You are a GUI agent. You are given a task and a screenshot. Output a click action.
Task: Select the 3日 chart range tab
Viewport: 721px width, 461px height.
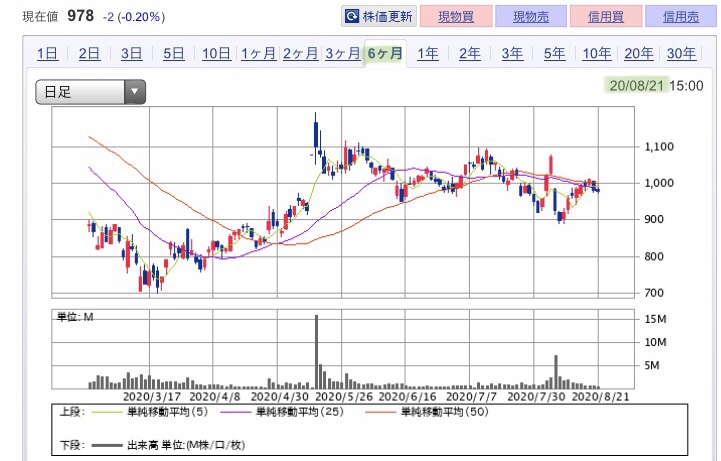(x=130, y=54)
